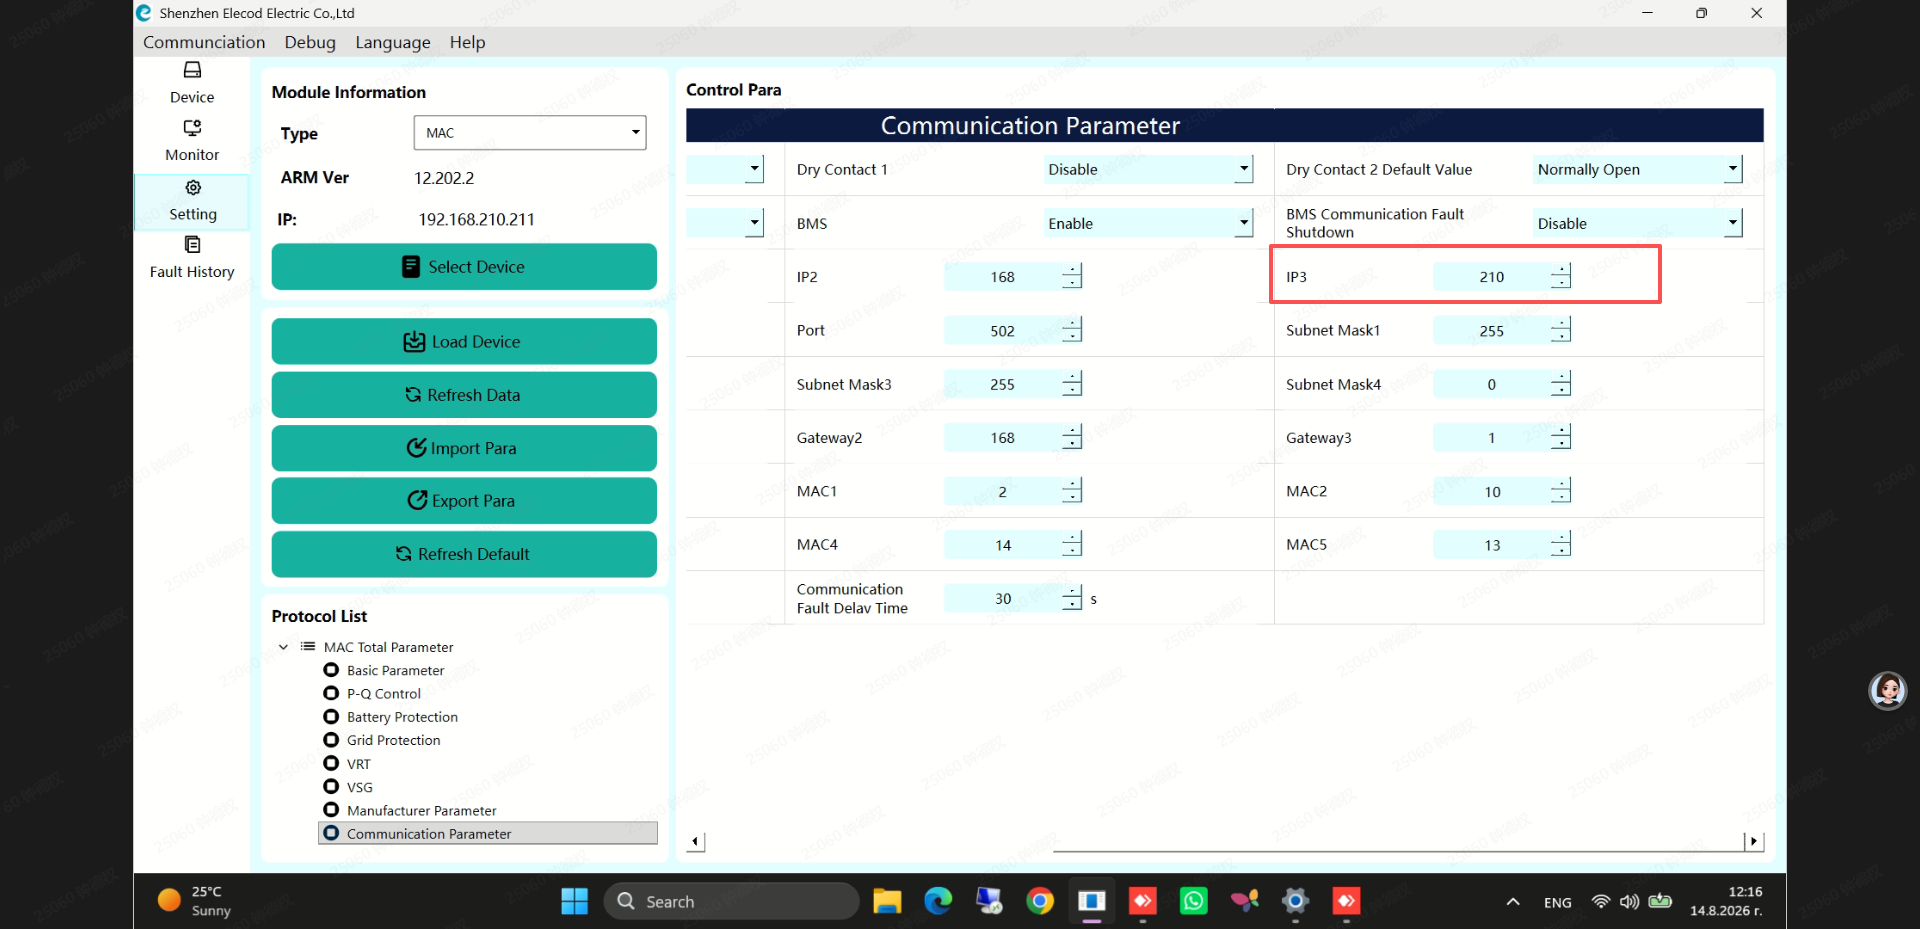1920x929 pixels.
Task: Click the Refresh Default button
Action: [x=464, y=554]
